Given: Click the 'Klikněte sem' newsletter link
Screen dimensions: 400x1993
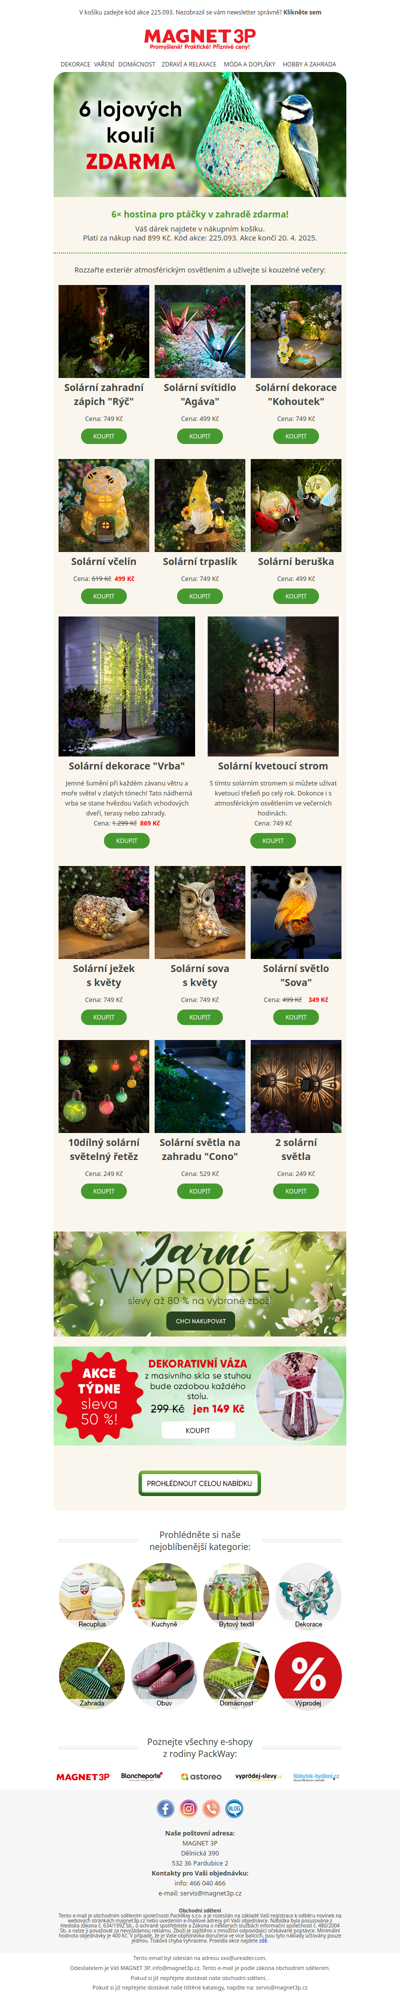Looking at the screenshot, I should (302, 12).
